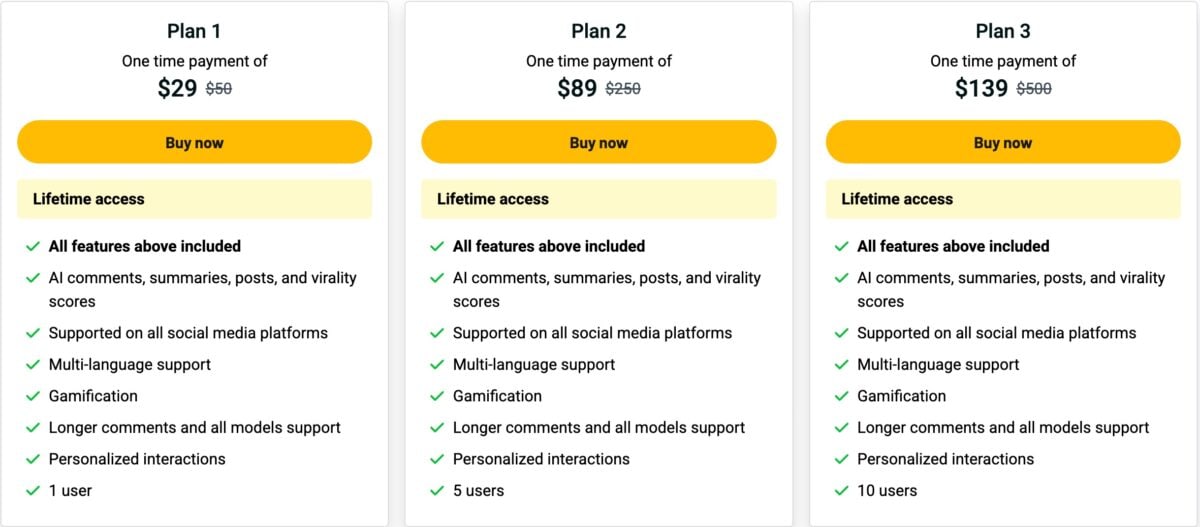
Task: Click checkmark beside Plan 2 '5 users'
Action: click(x=437, y=491)
